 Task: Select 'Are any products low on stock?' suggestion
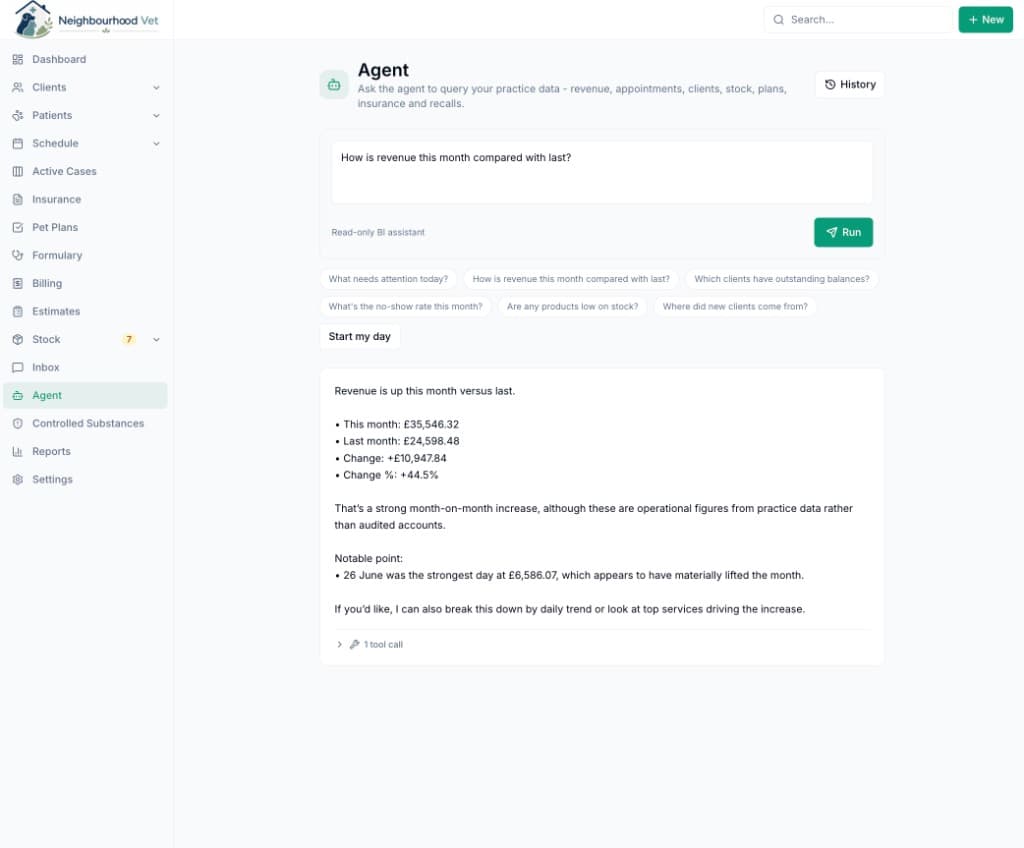(573, 306)
